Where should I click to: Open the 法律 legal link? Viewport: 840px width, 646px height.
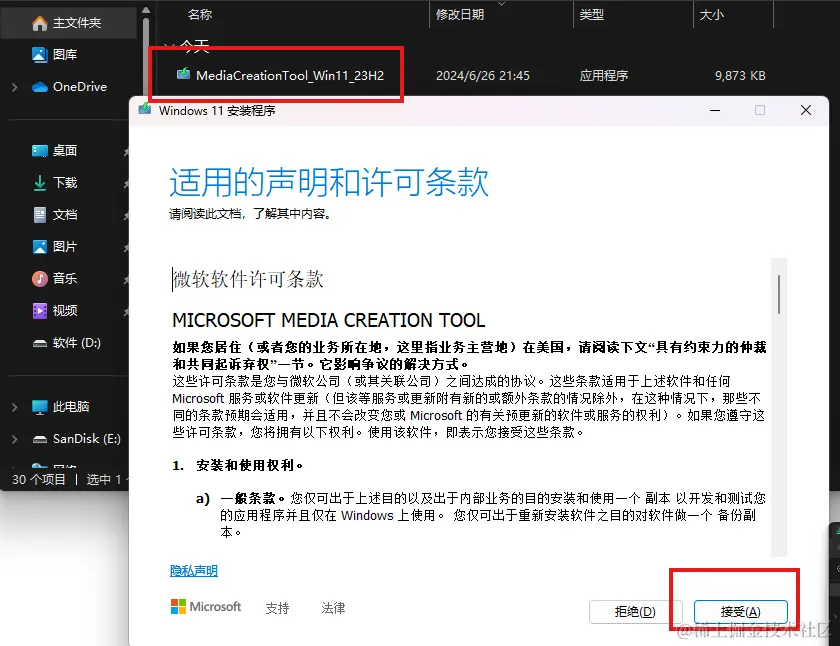(333, 608)
